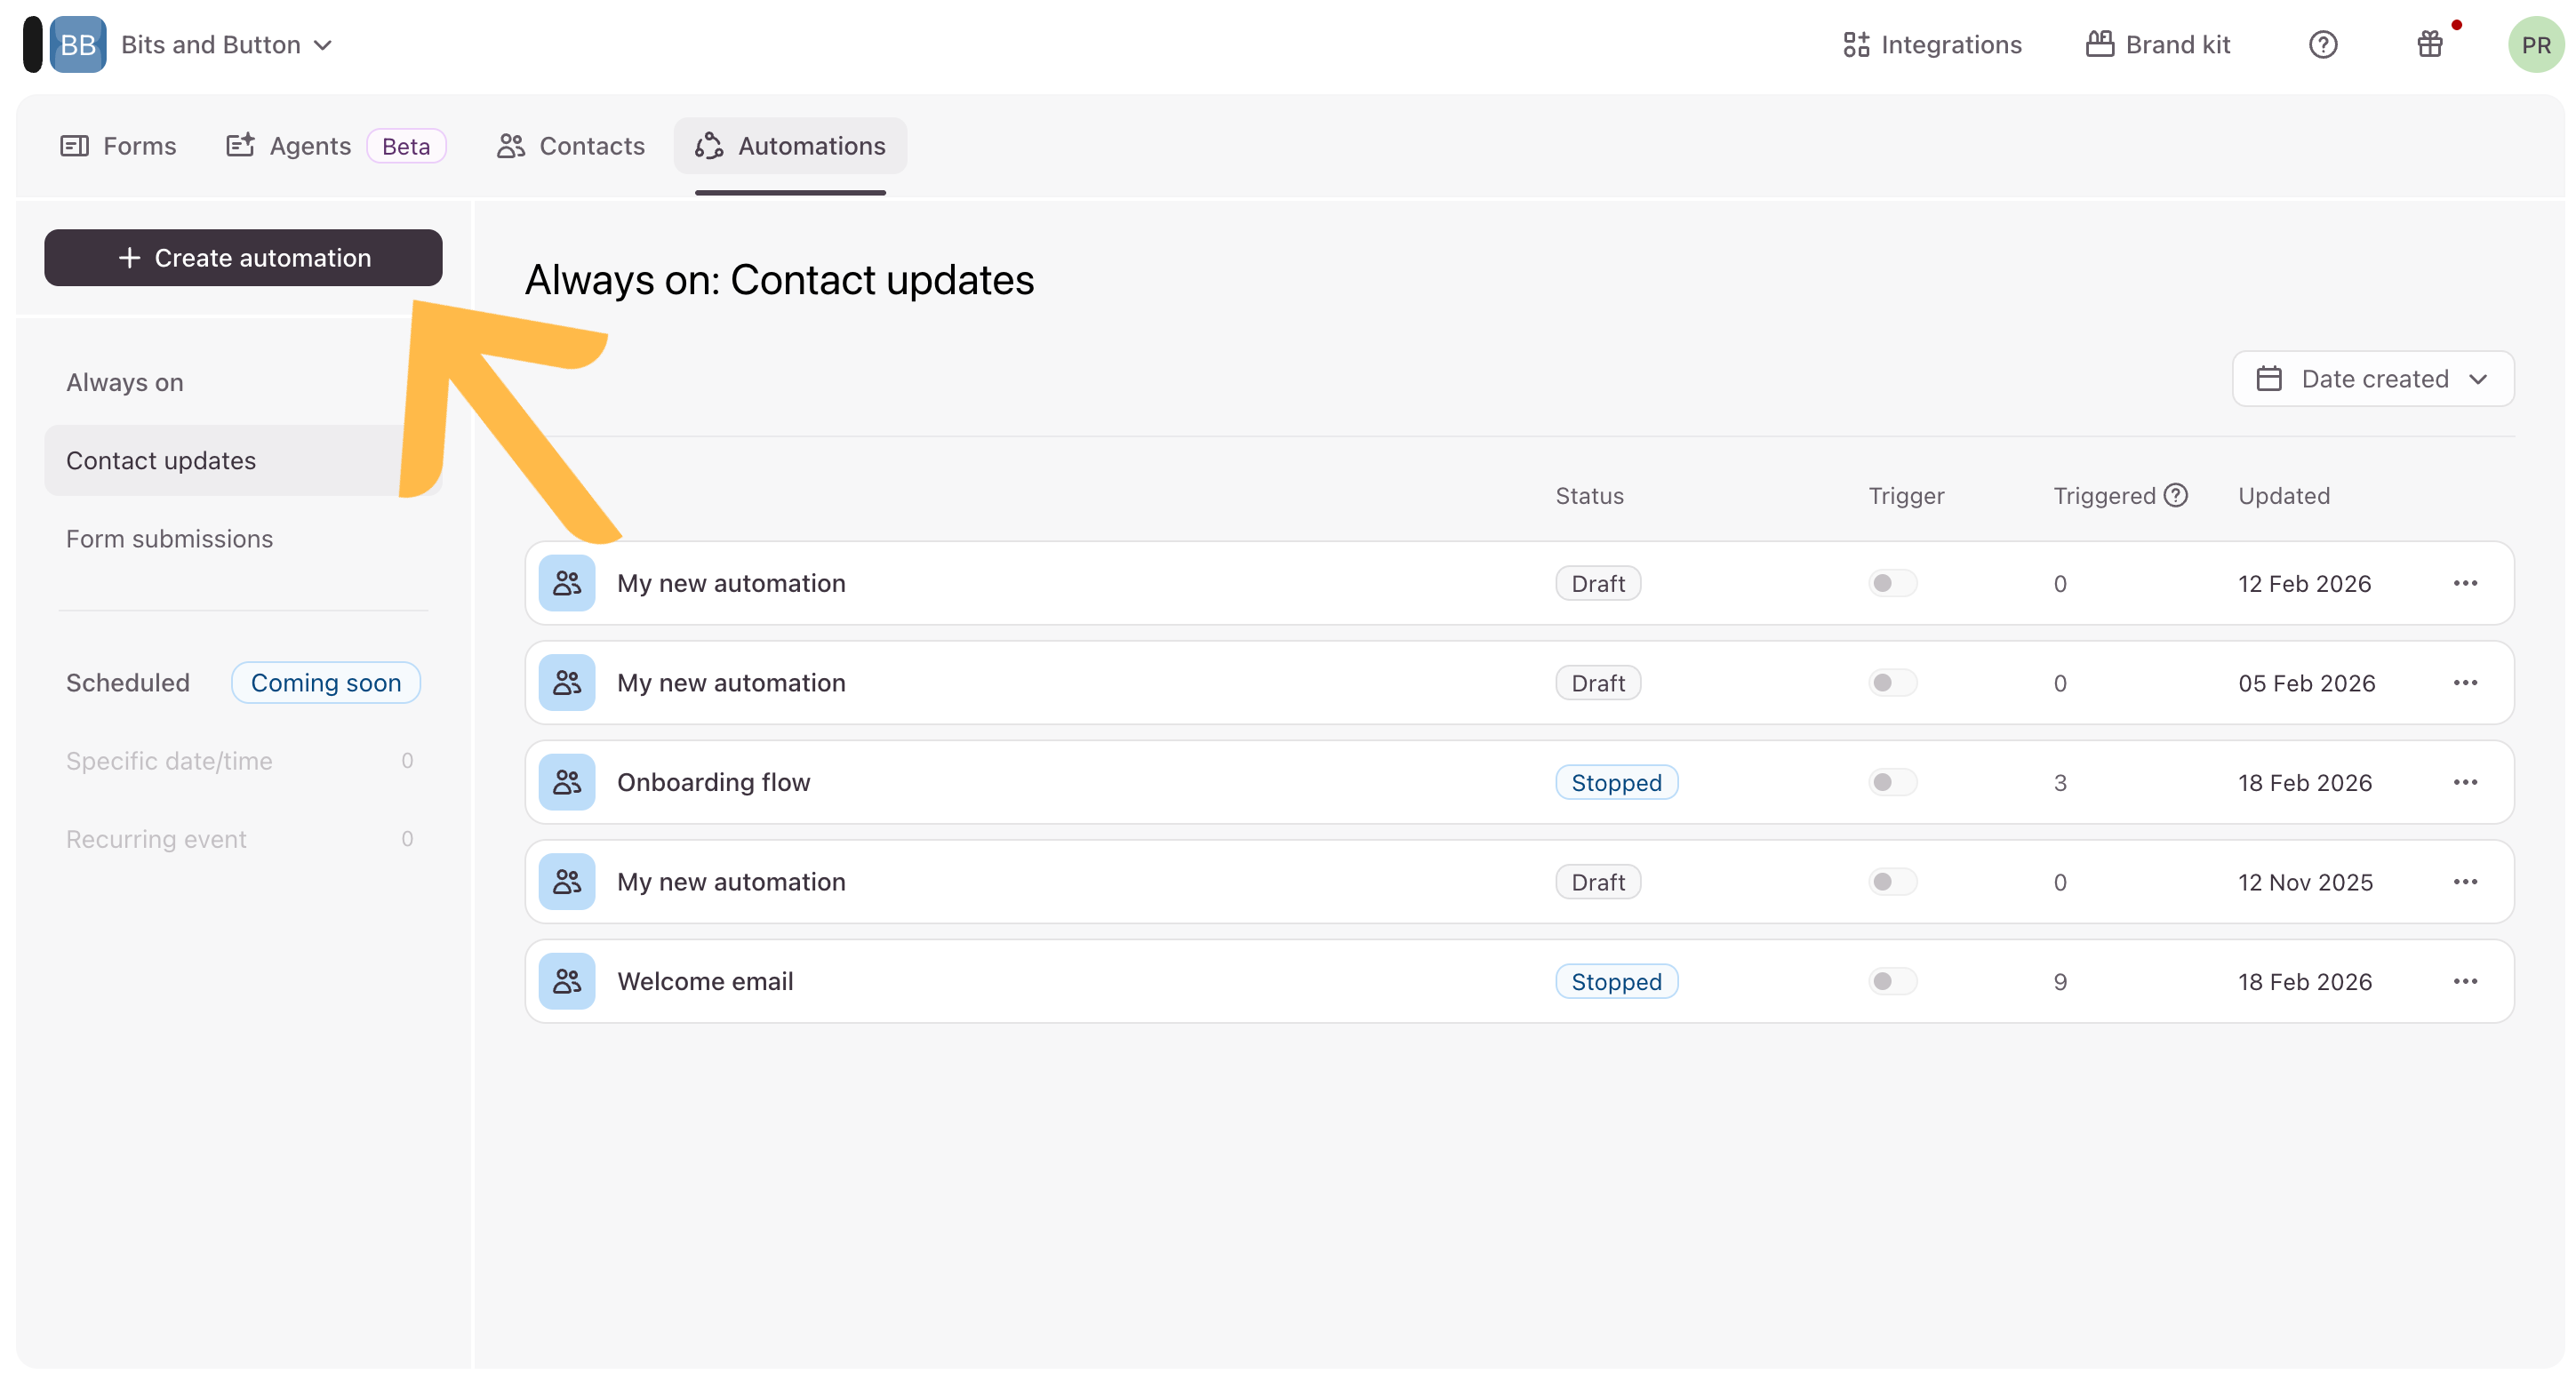Screen dimensions: 2576x1374
Task: Open more options for 05 Feb automation
Action: [2464, 683]
